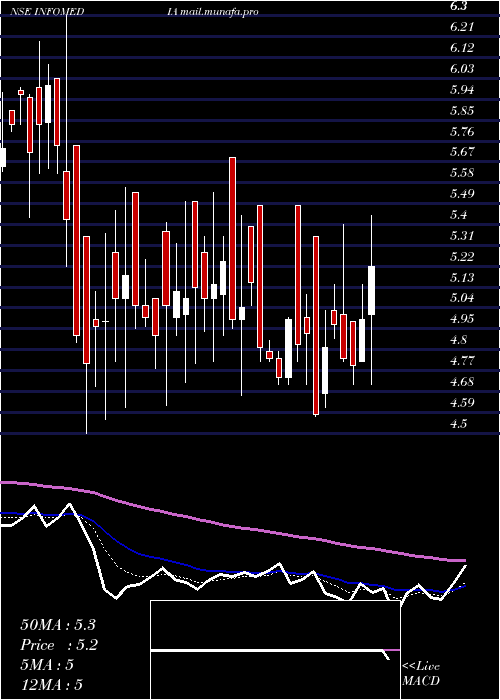
Task: Click the 5MA : 5 legend text
Action: tap(47, 665)
